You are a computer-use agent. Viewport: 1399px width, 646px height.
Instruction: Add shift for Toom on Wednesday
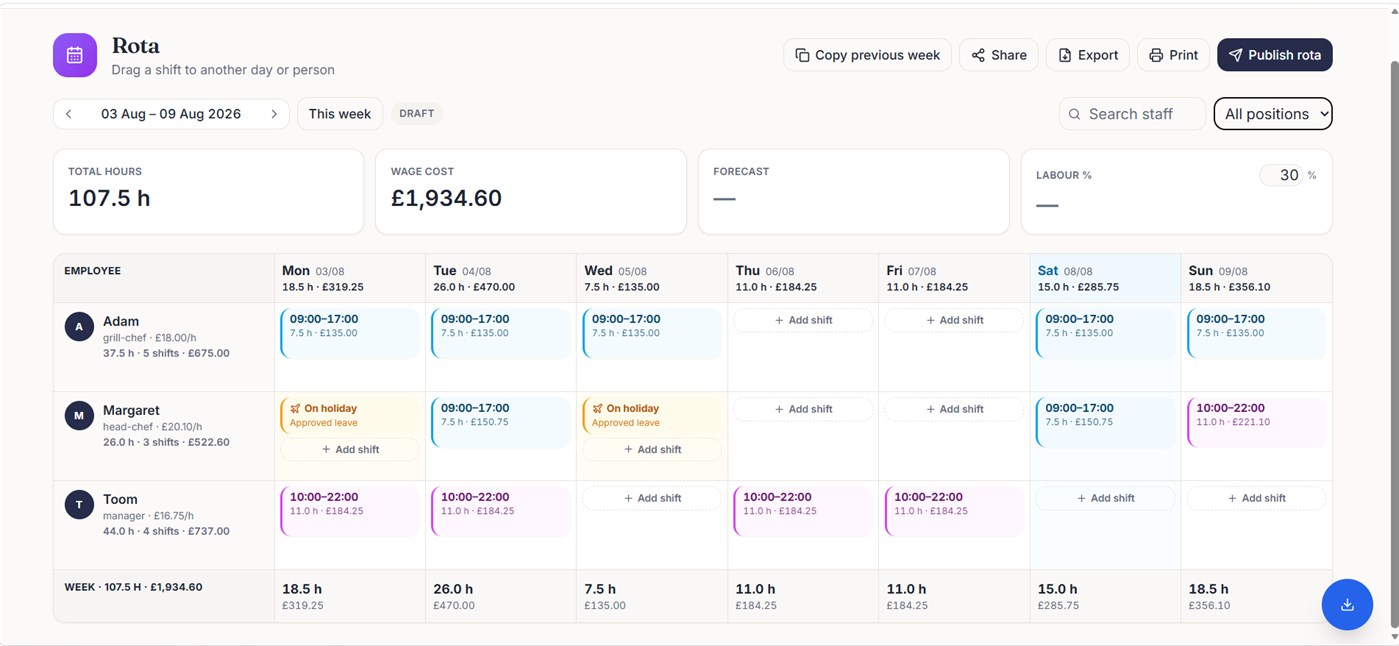coord(652,498)
